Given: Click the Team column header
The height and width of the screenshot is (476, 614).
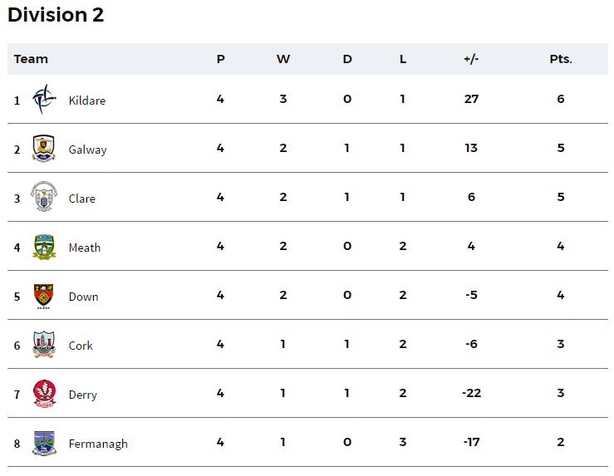Looking at the screenshot, I should [31, 59].
